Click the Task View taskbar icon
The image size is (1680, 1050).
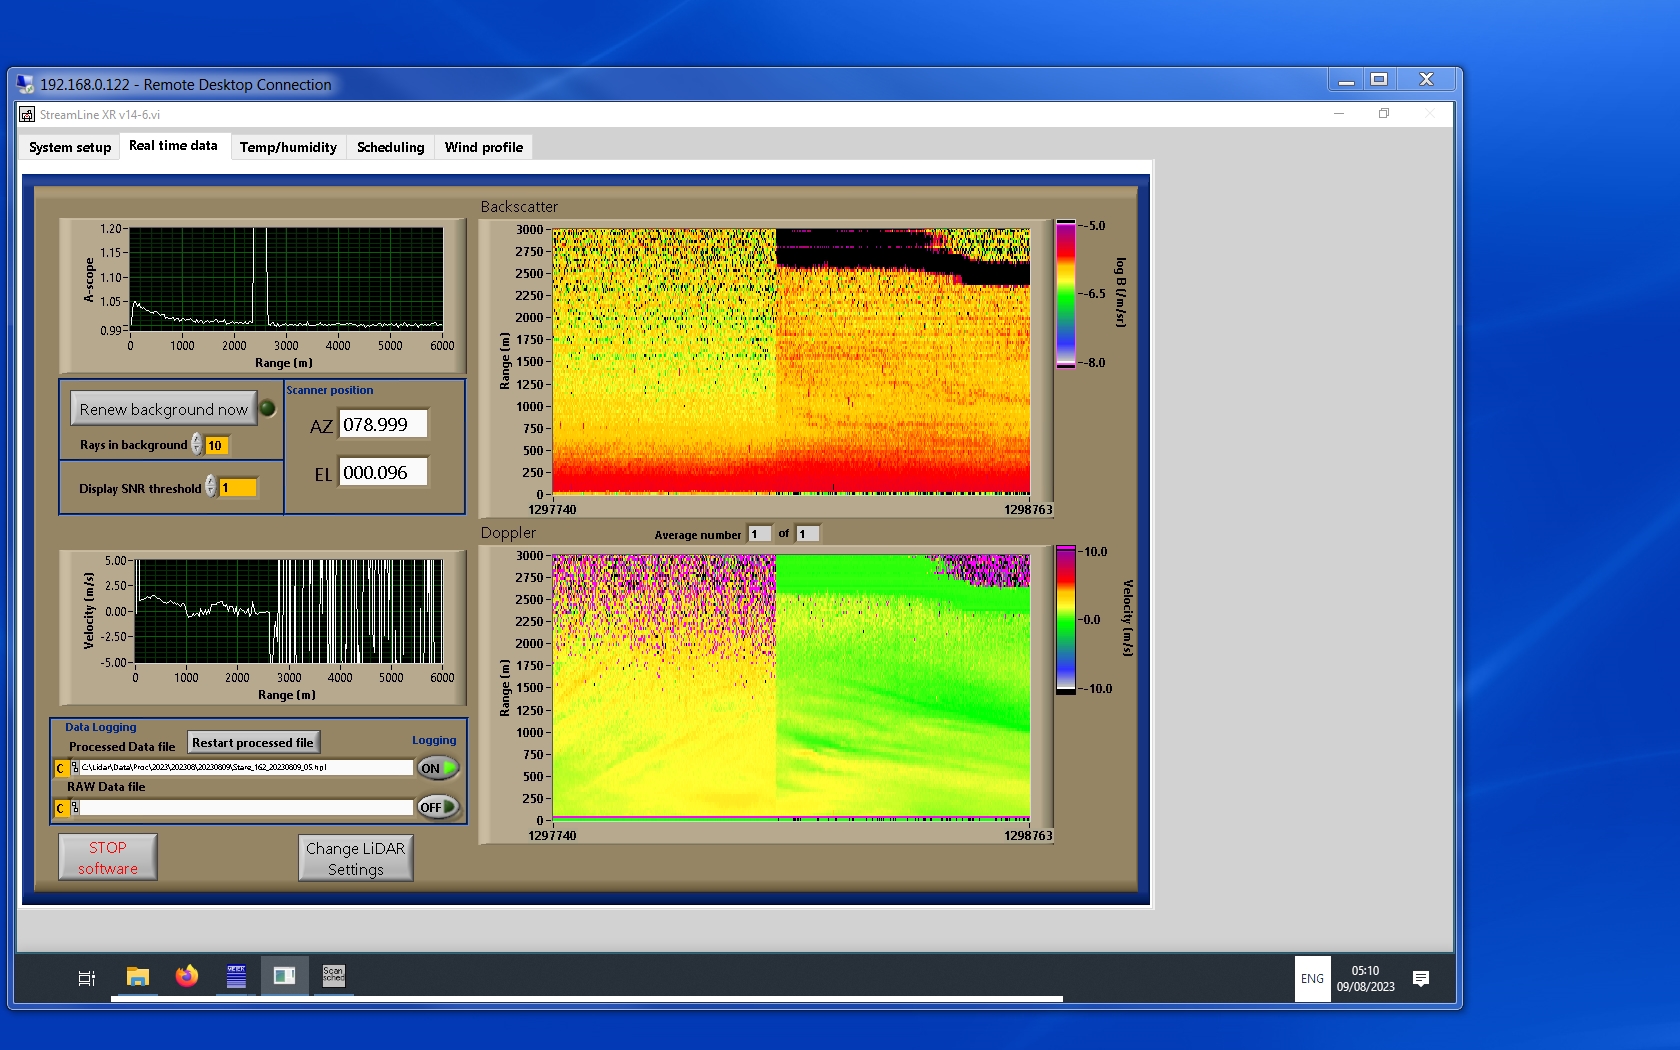pyautogui.click(x=87, y=978)
